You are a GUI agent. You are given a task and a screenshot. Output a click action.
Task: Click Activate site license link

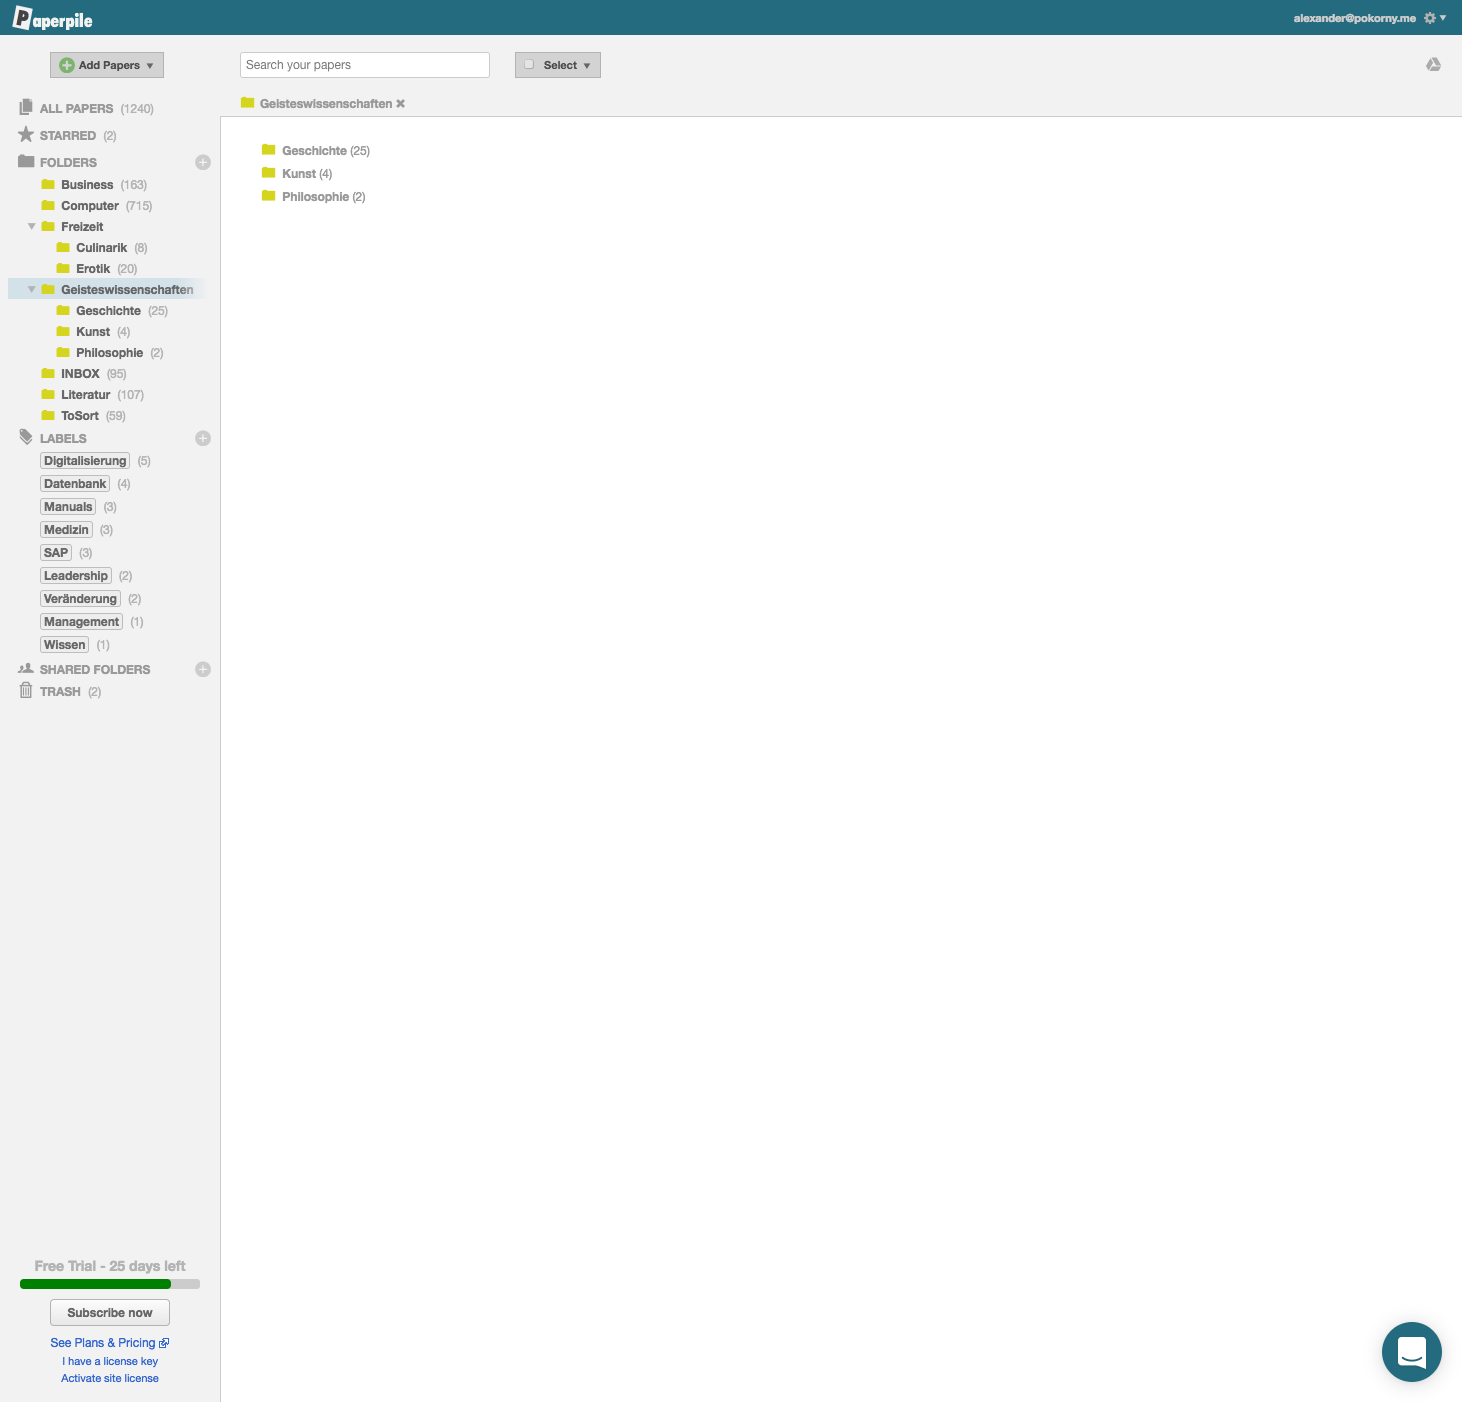pos(110,1378)
